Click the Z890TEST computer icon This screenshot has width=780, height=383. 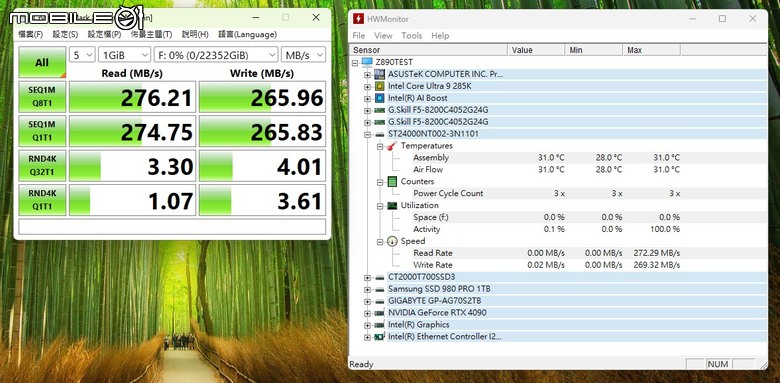coord(367,62)
